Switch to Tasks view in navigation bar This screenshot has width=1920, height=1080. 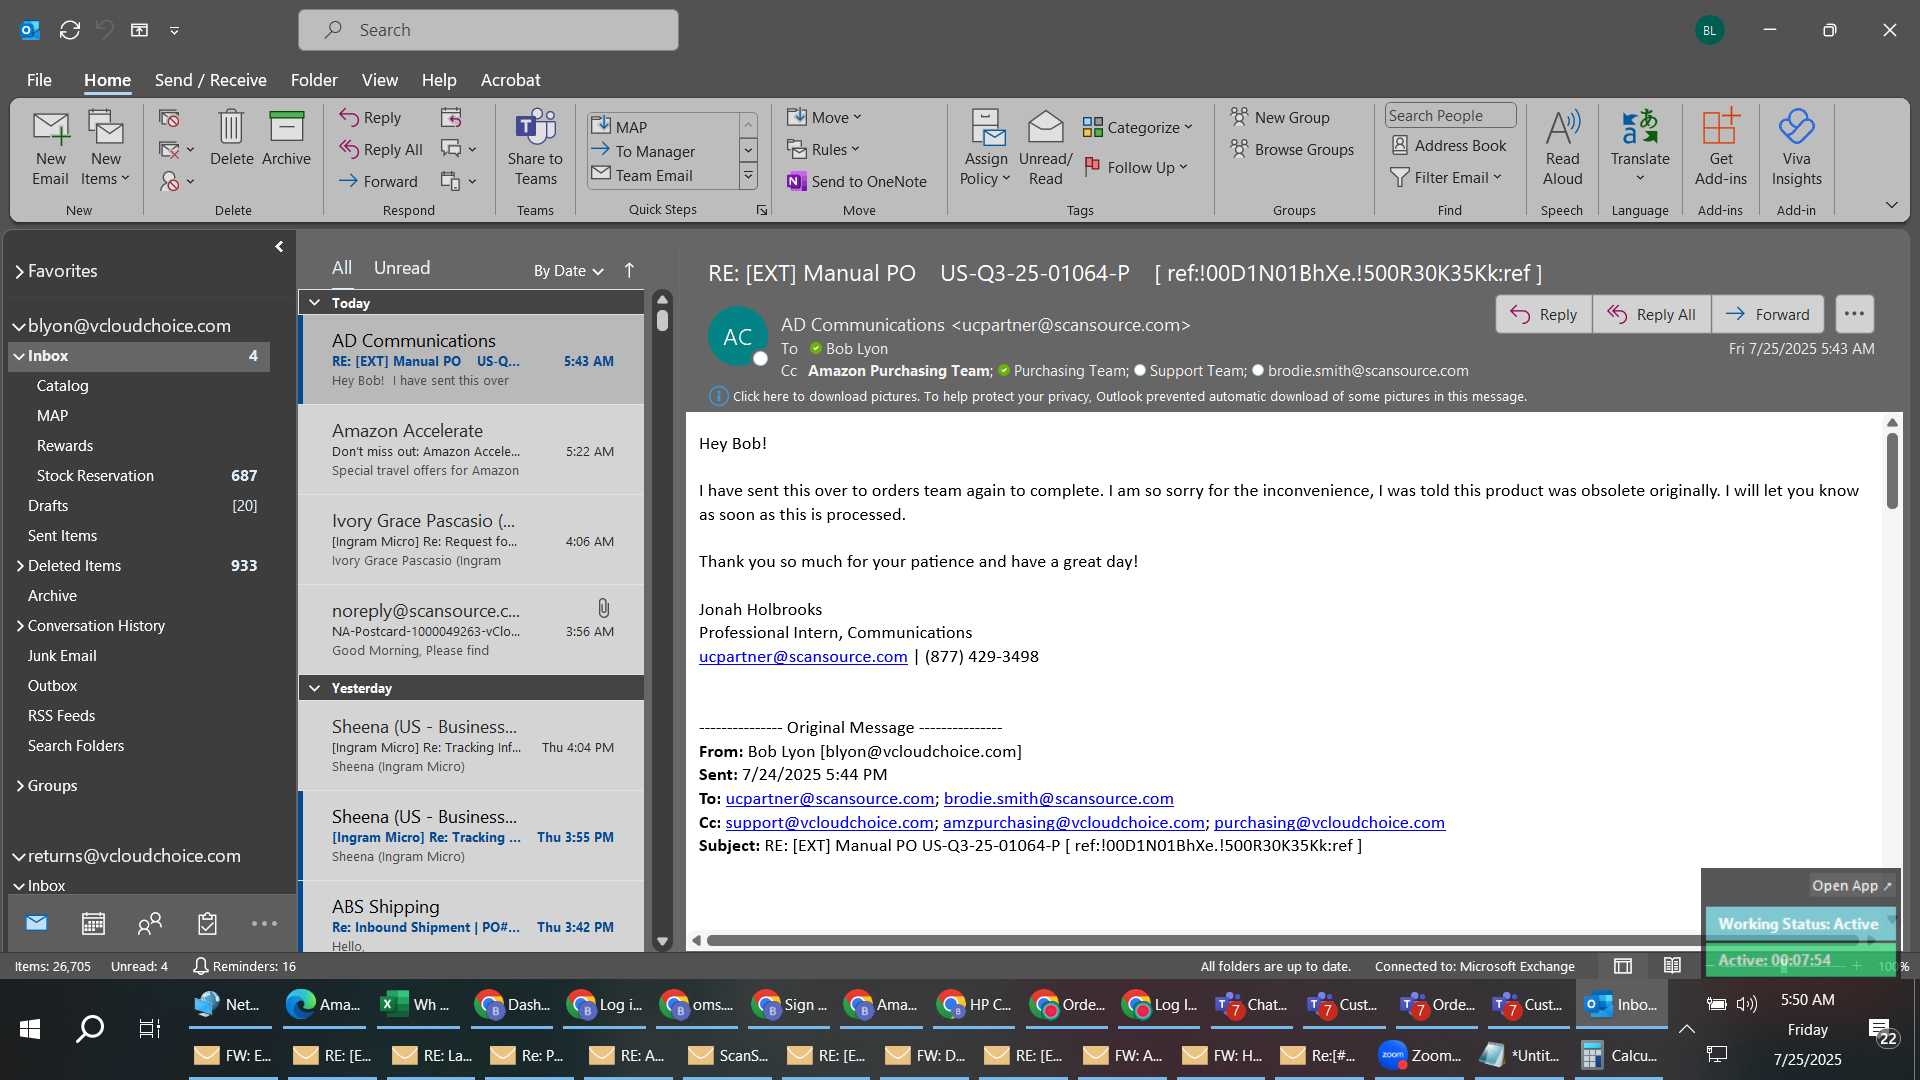207,924
